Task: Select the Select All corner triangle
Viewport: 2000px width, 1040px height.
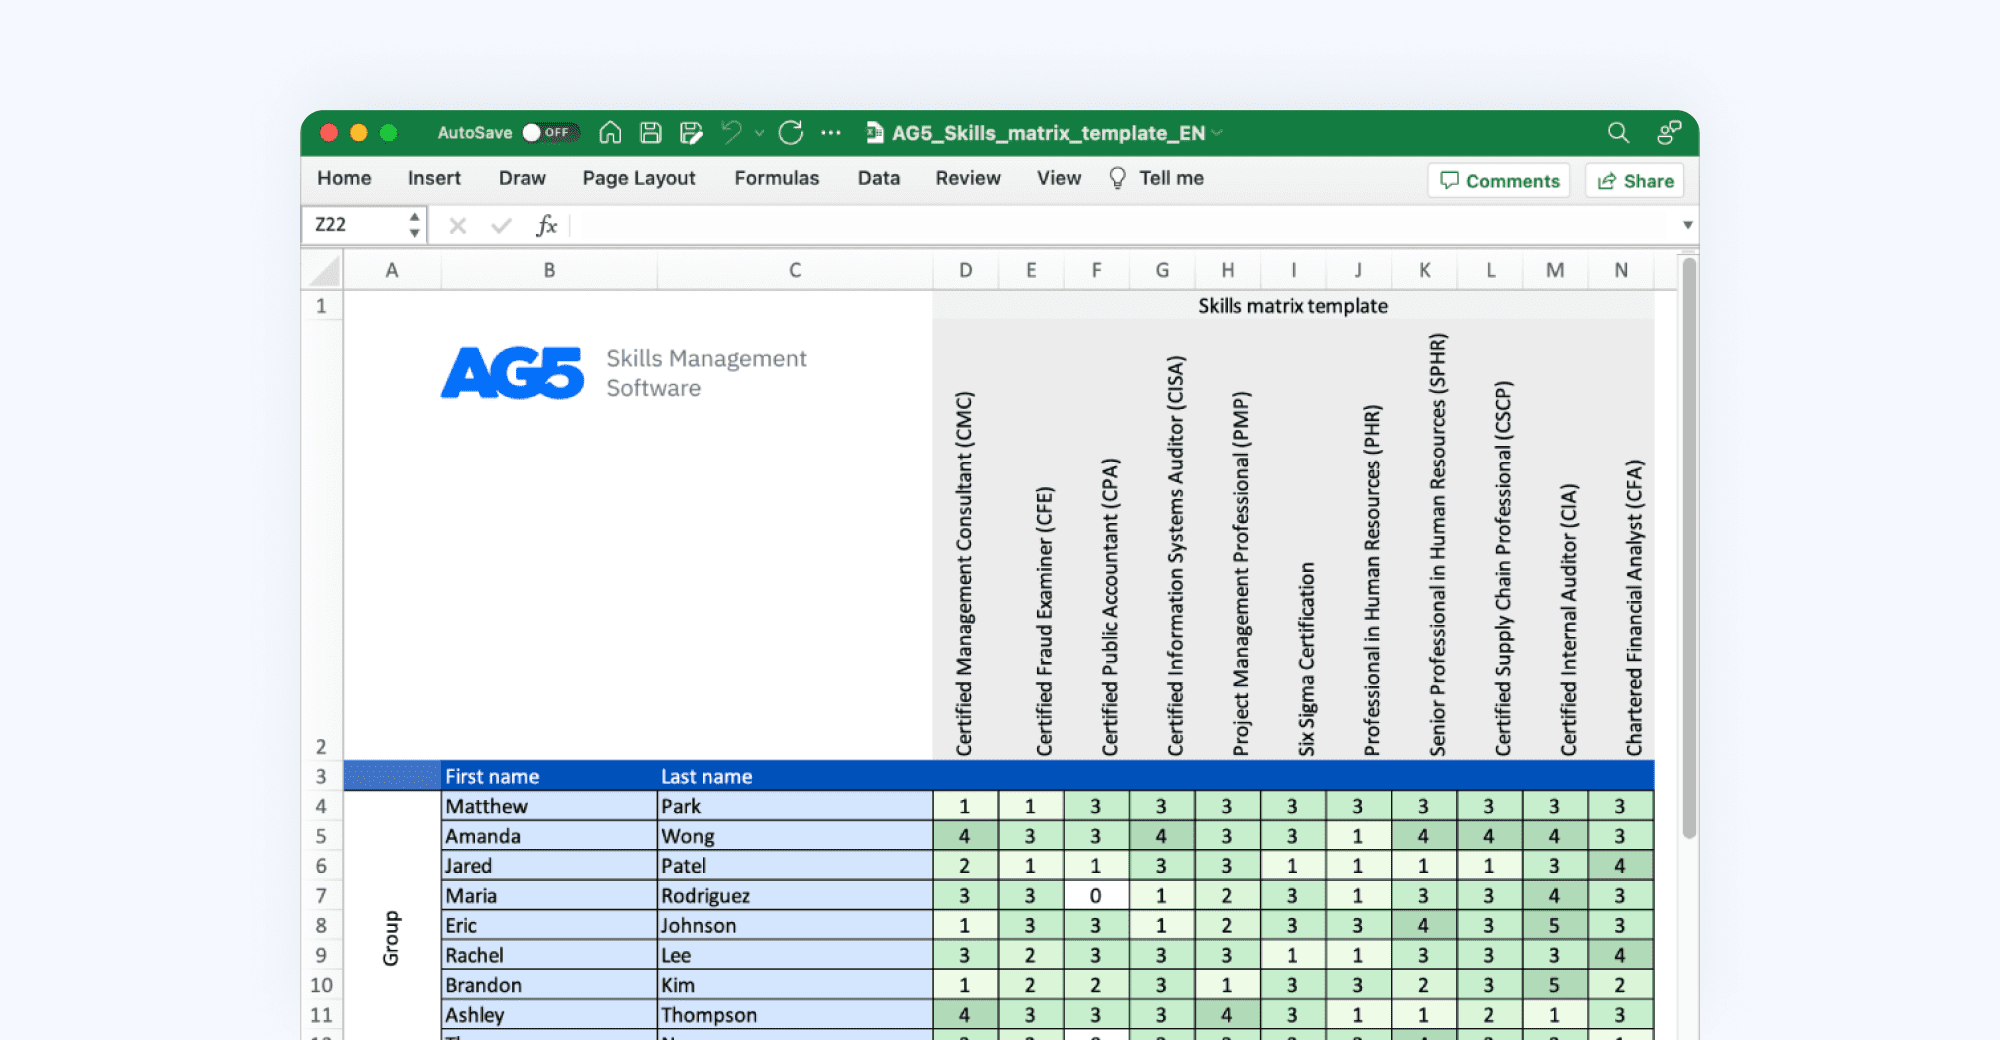Action: coord(324,271)
